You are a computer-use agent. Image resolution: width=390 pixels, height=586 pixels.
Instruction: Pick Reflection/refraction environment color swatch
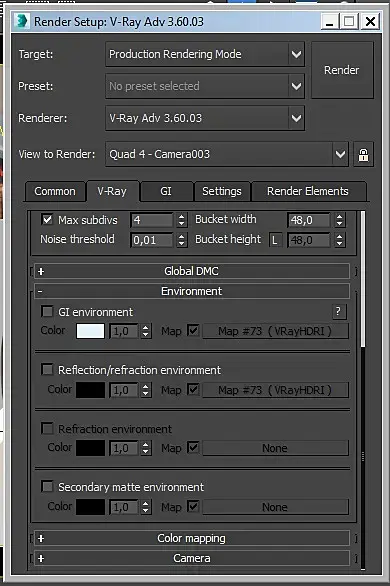(90, 390)
